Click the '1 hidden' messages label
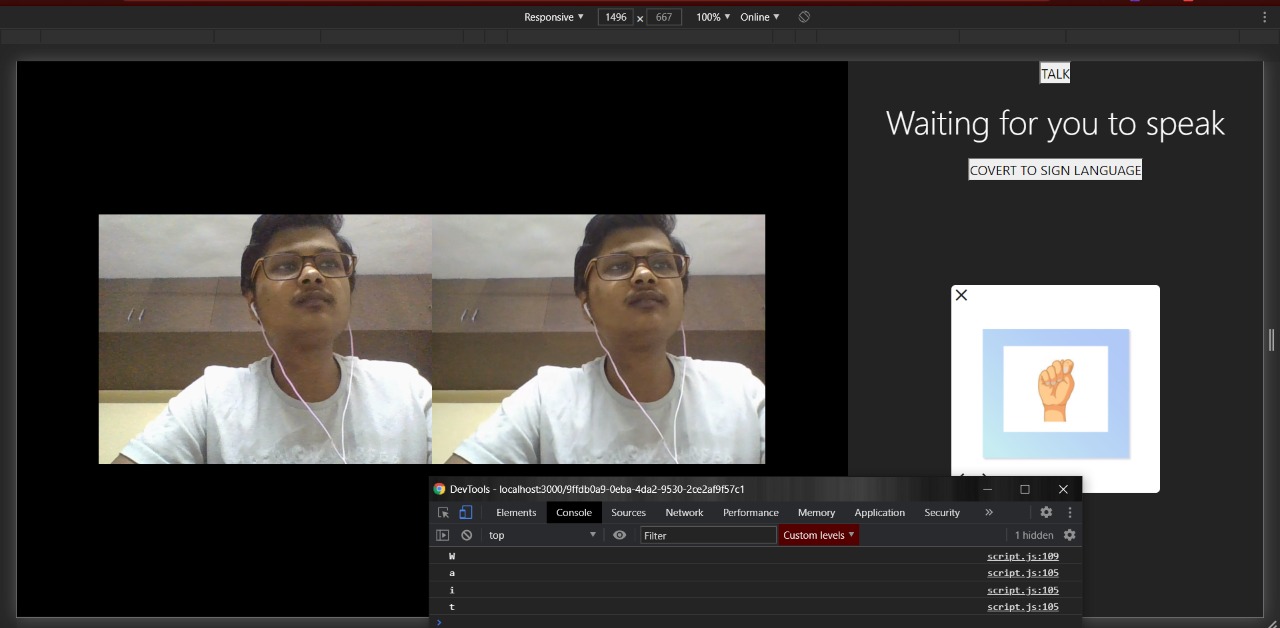 click(1034, 535)
